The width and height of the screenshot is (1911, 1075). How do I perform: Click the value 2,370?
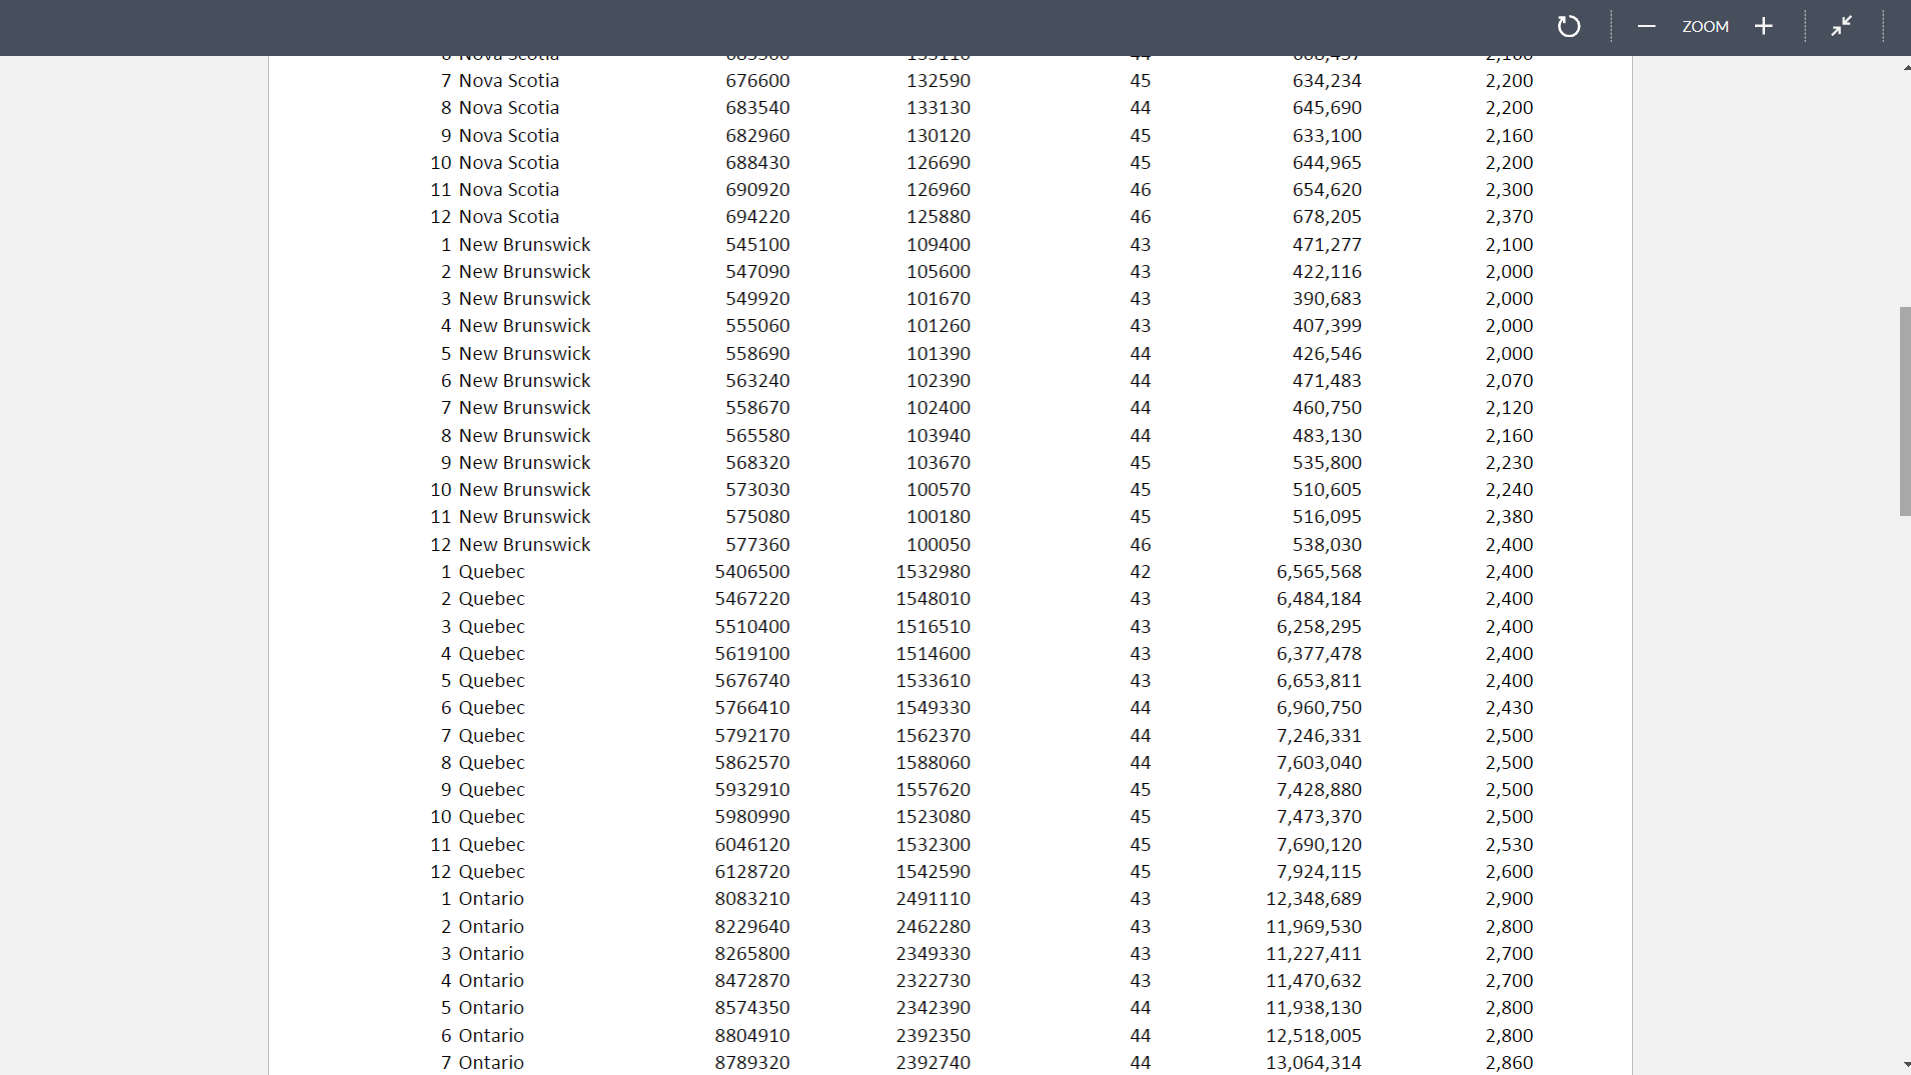pos(1509,217)
